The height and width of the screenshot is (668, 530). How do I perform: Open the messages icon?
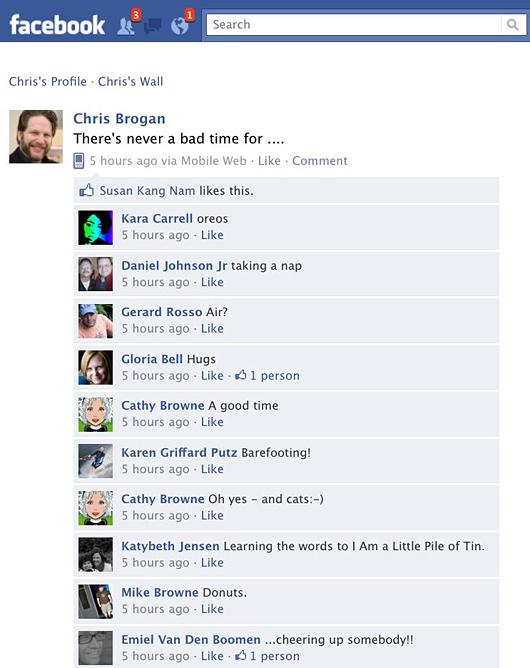[153, 26]
